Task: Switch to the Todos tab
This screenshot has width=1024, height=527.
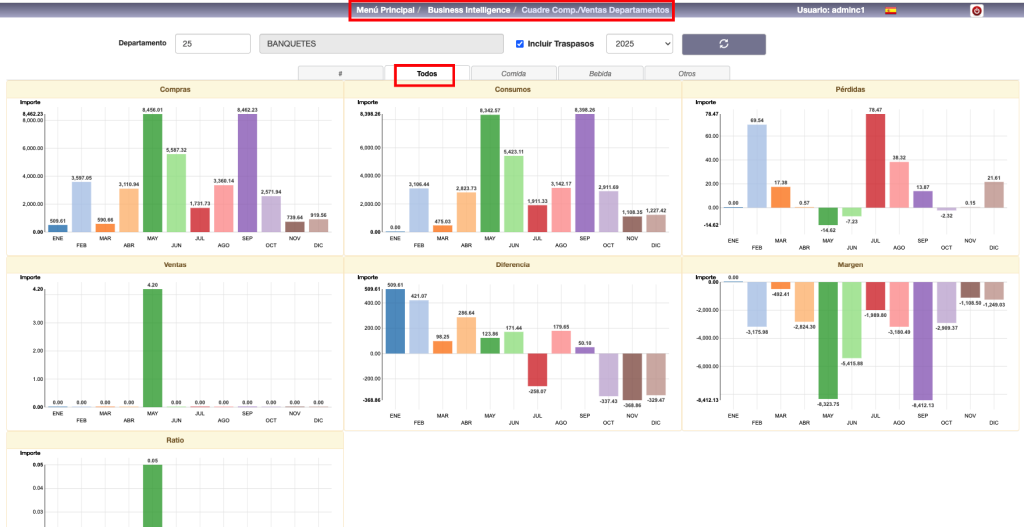Action: [x=426, y=74]
